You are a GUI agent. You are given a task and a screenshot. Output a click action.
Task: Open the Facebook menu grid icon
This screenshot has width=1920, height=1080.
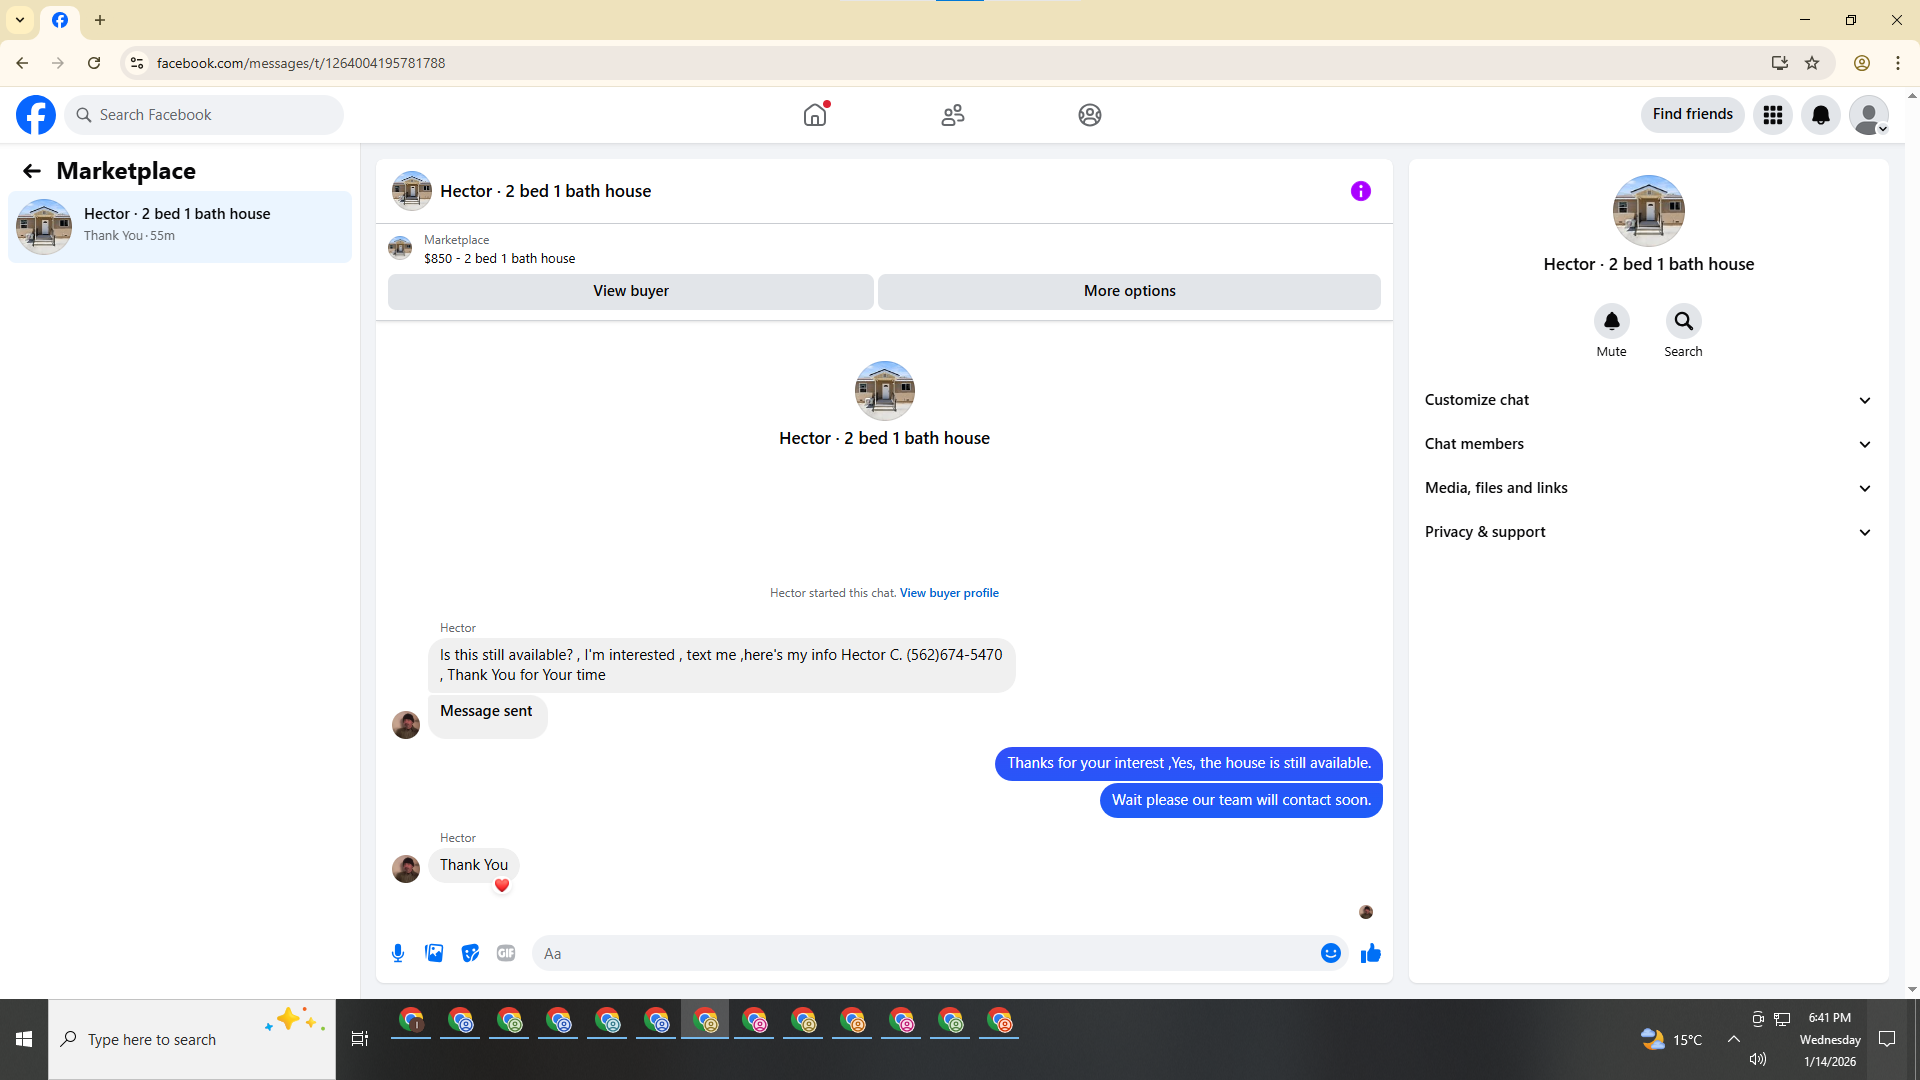coord(1772,115)
